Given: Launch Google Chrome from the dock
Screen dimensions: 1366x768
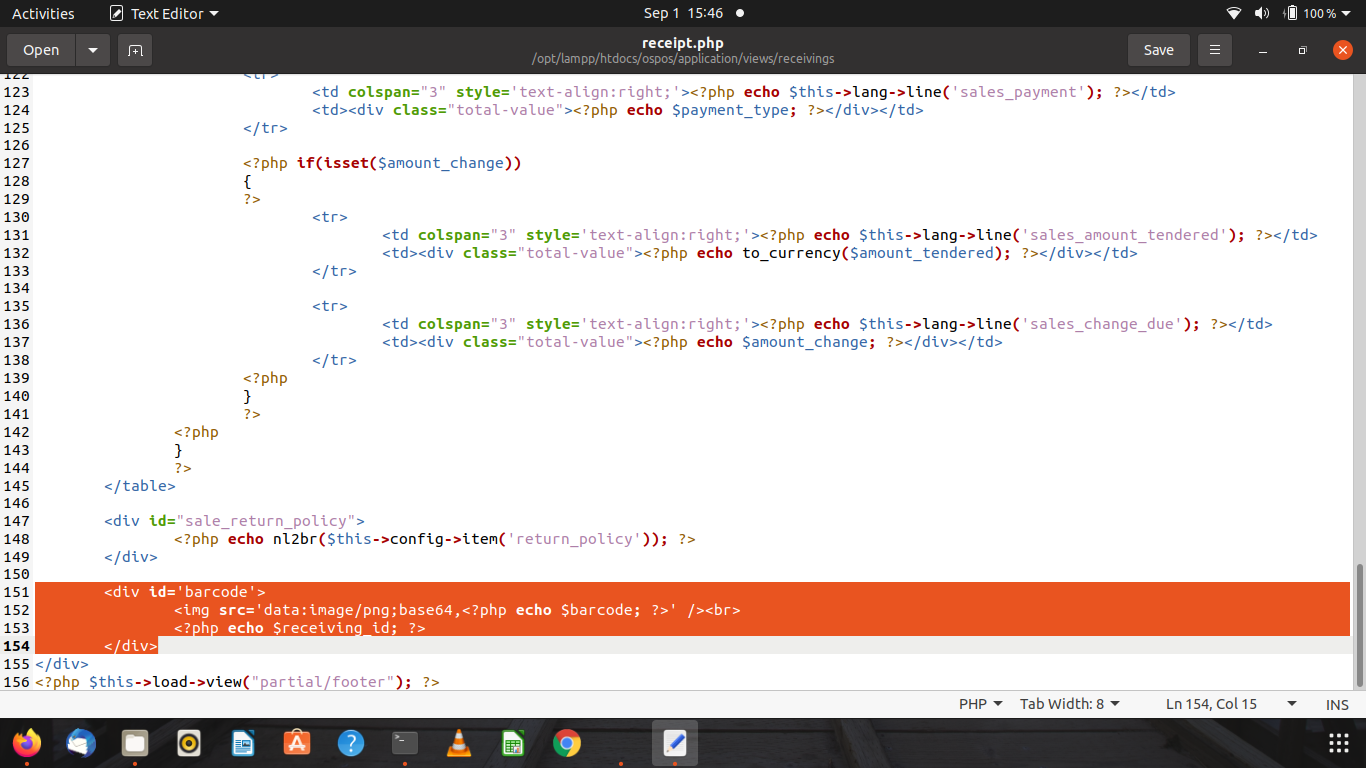Looking at the screenshot, I should click(565, 743).
